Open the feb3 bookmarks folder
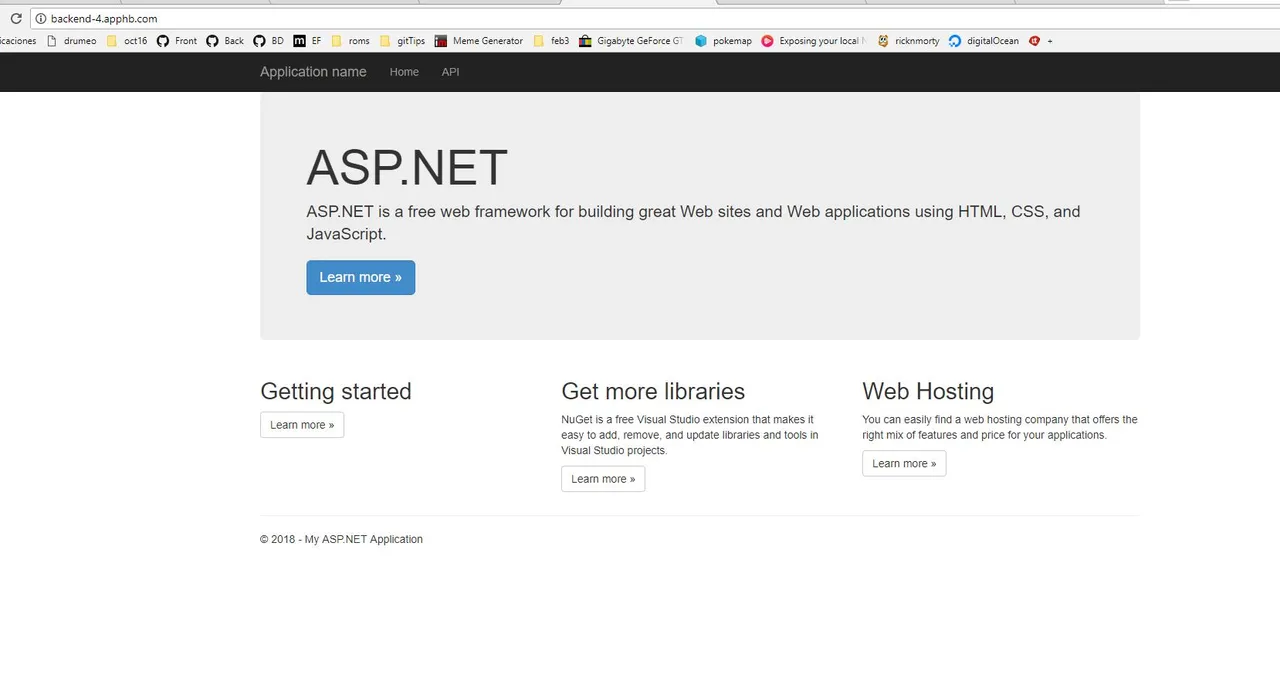The height and width of the screenshot is (692, 1280). click(x=552, y=41)
